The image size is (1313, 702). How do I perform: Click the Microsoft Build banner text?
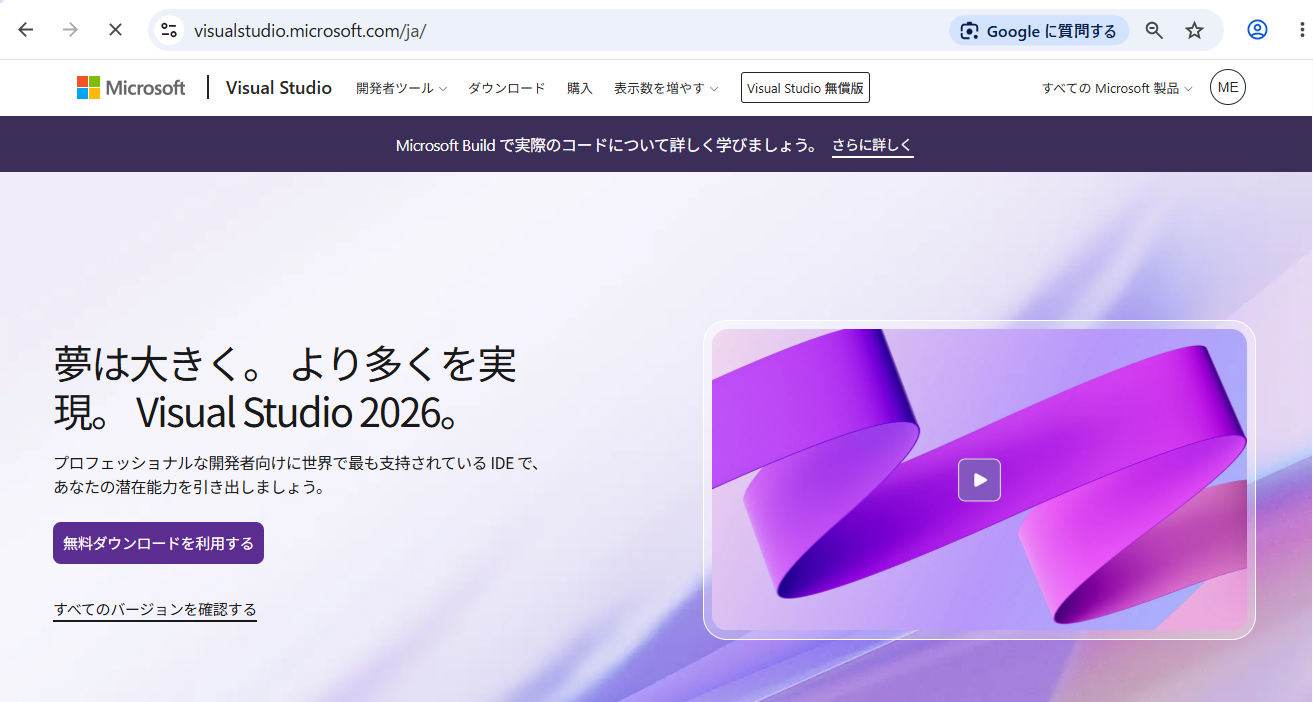coord(608,146)
